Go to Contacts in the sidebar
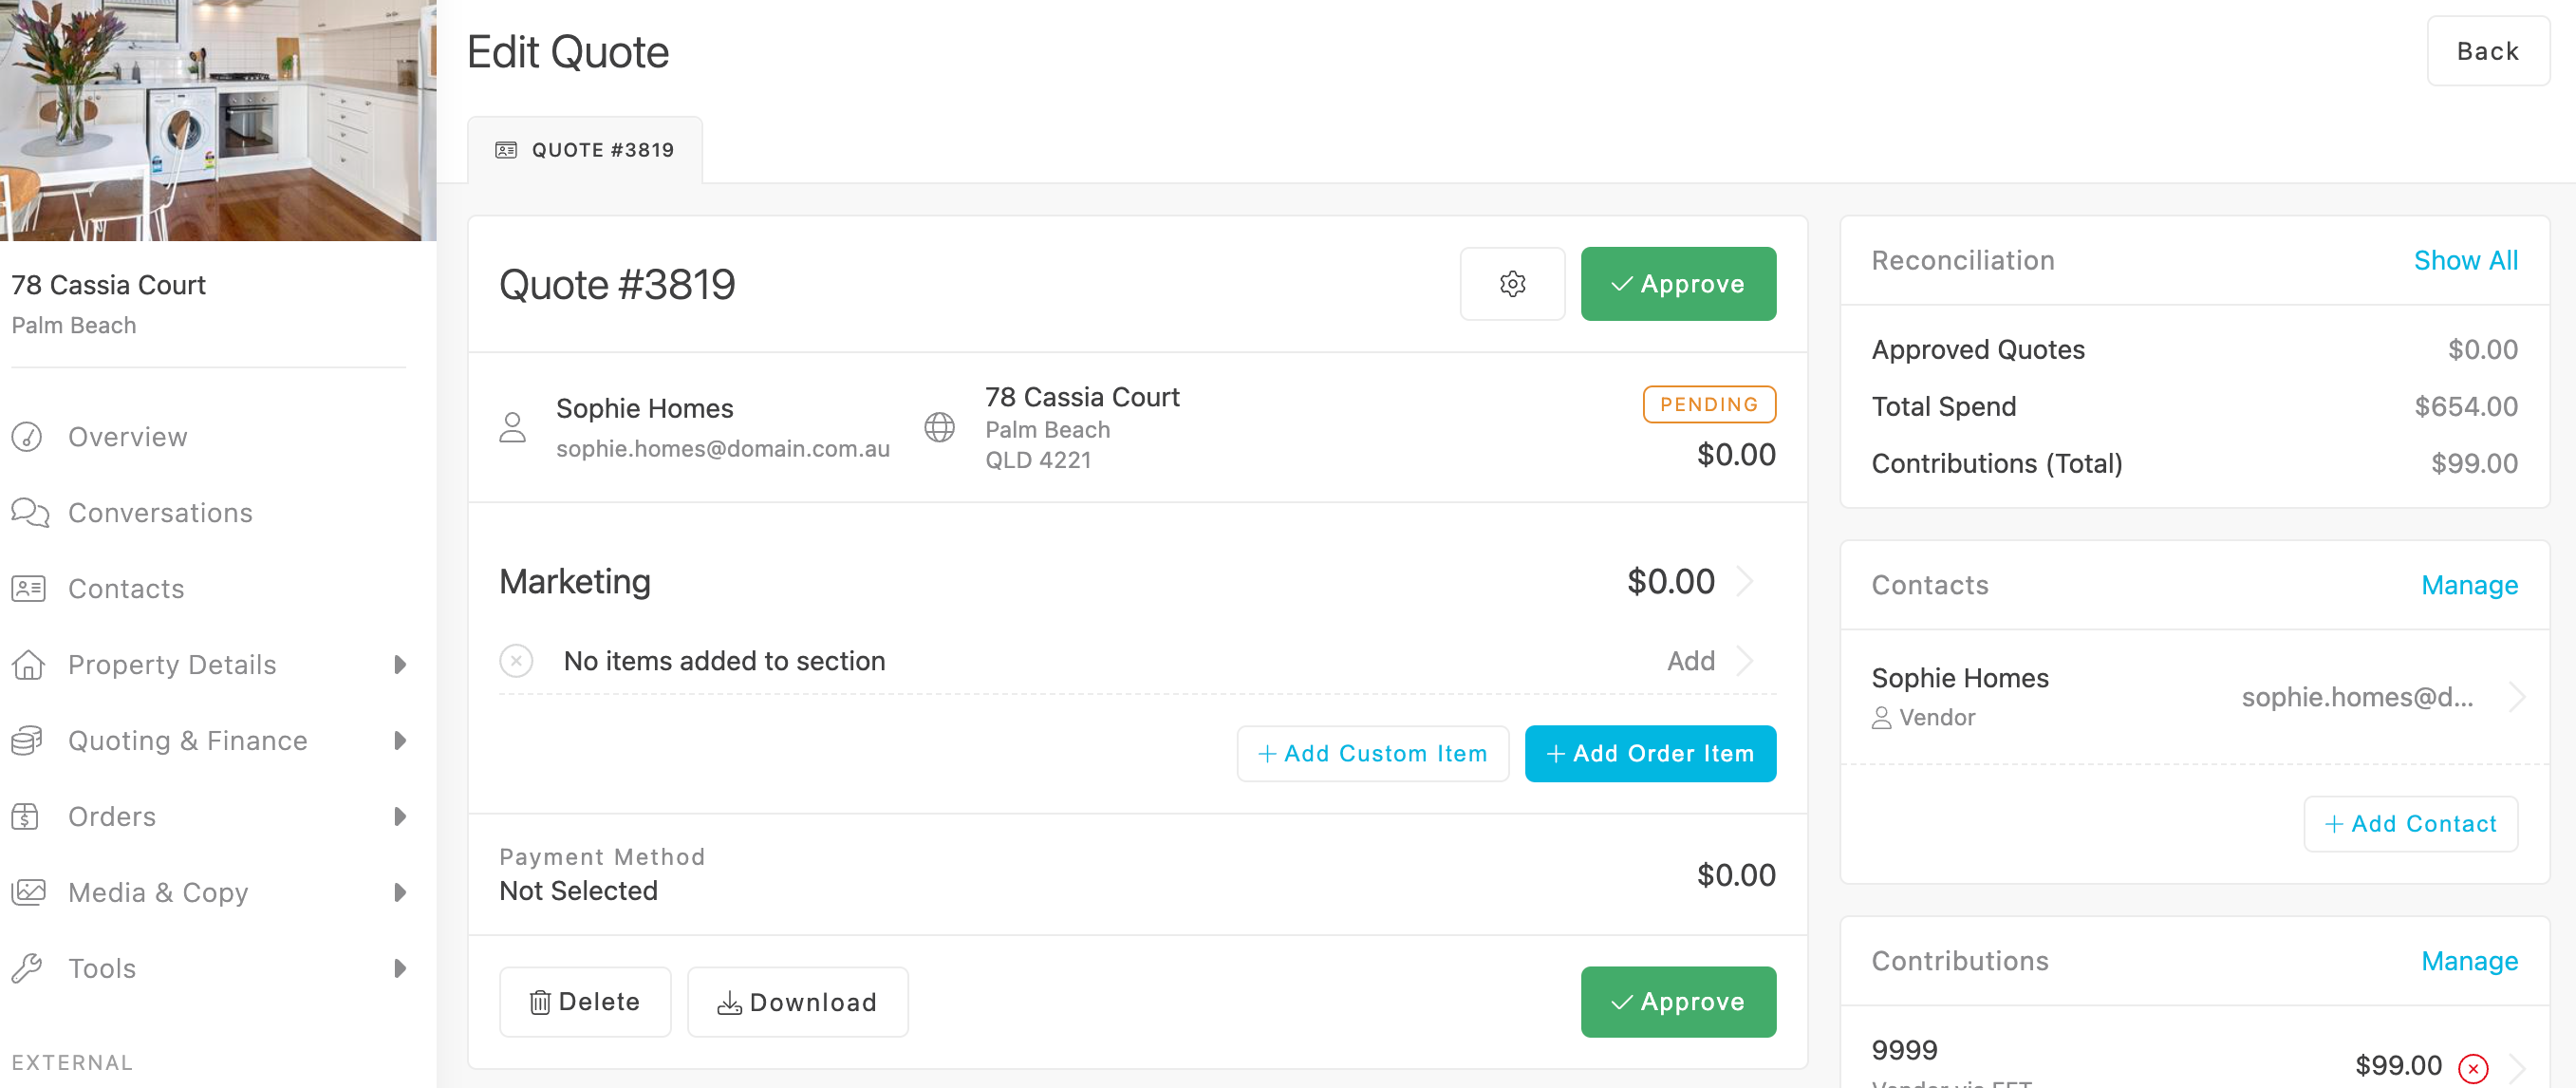 point(126,589)
